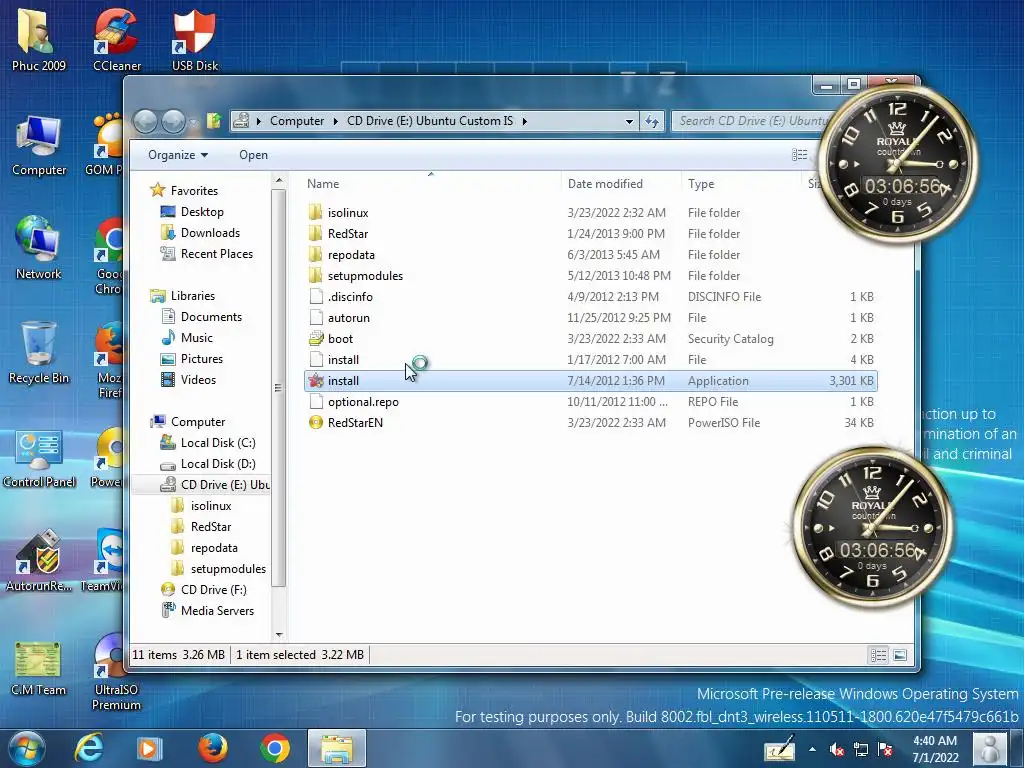The width and height of the screenshot is (1024, 768).
Task: Select the install application file icon
Action: point(316,381)
